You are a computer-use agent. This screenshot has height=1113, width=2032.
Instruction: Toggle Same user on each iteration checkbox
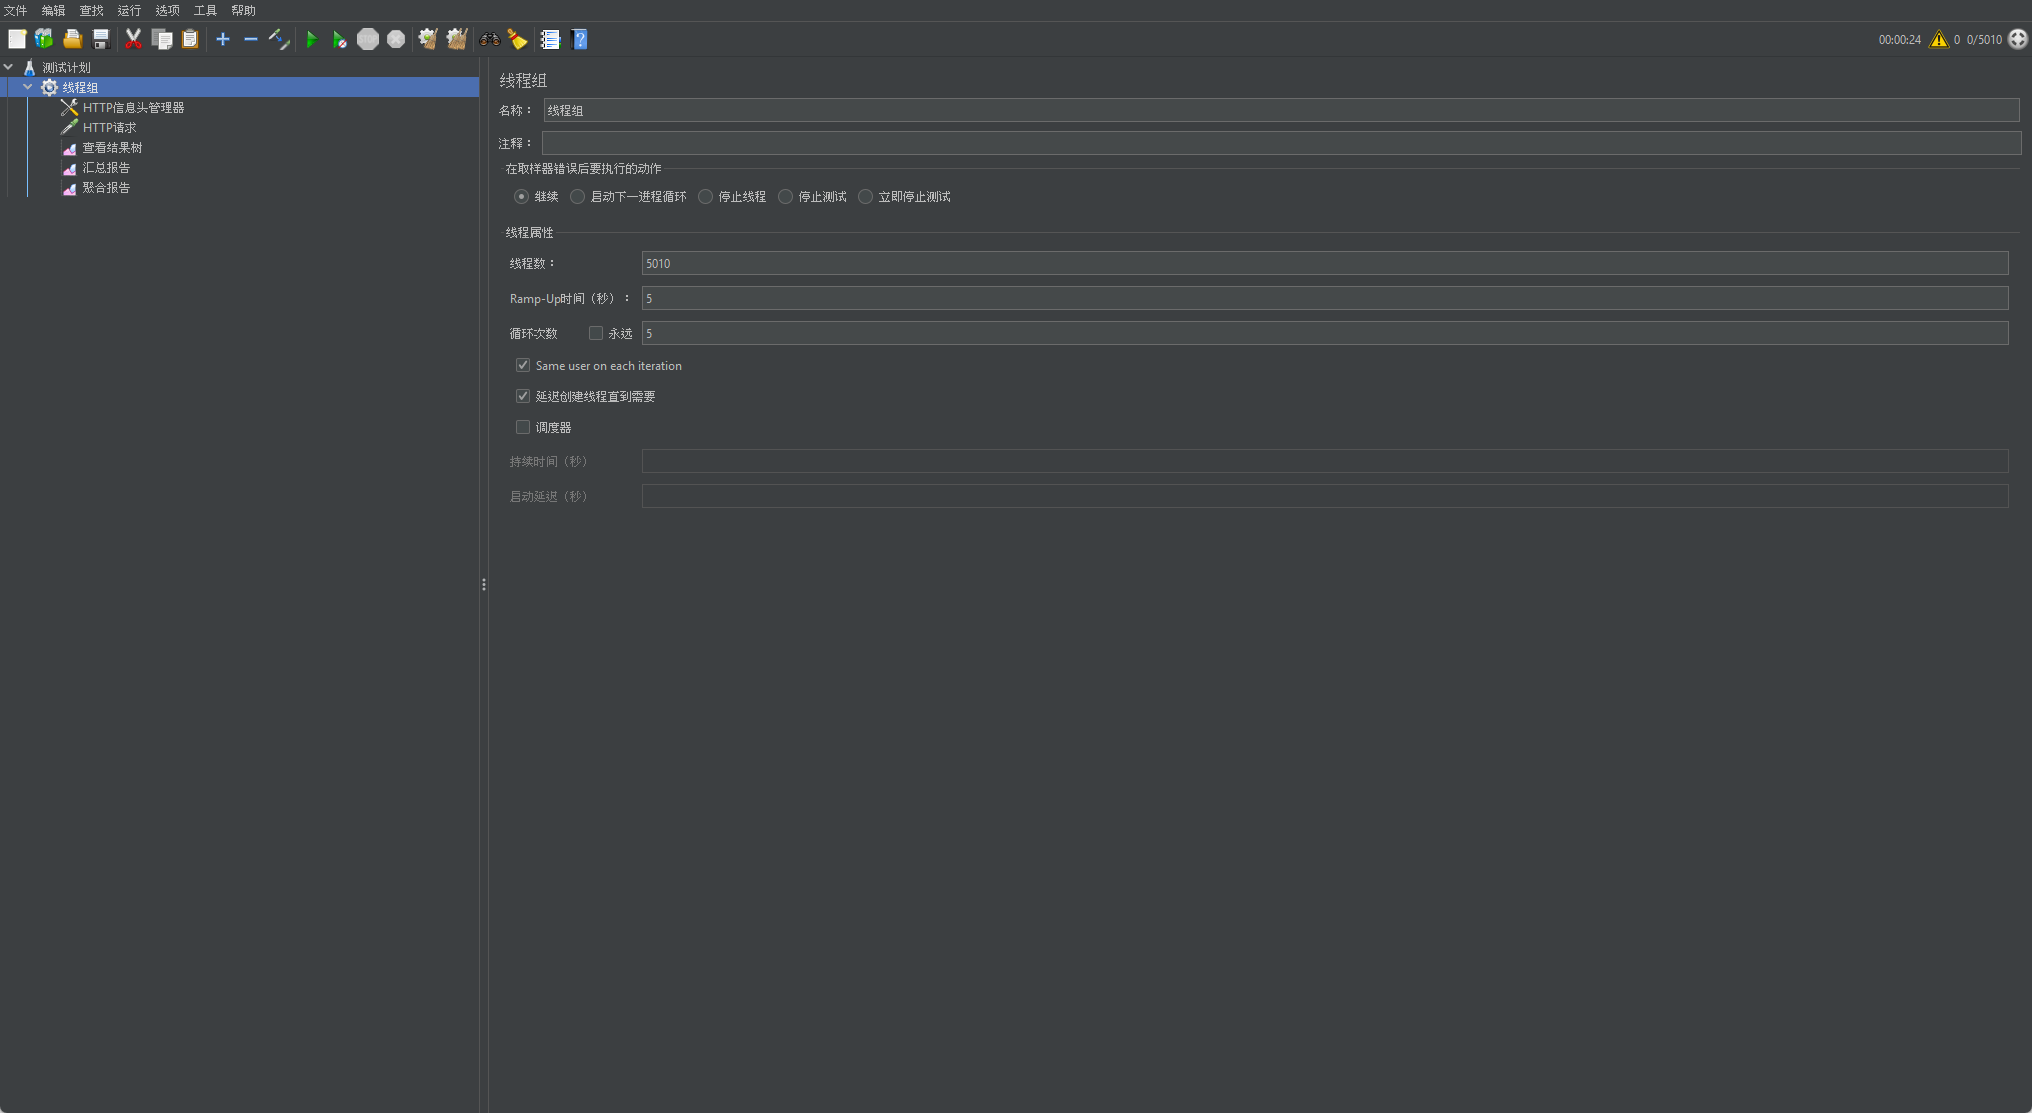pos(523,365)
